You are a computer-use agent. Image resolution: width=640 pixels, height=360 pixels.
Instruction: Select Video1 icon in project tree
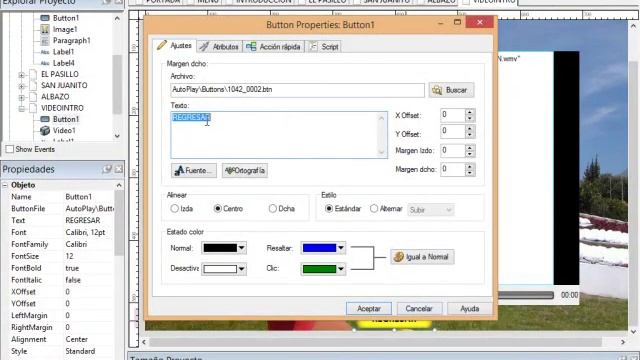point(45,131)
